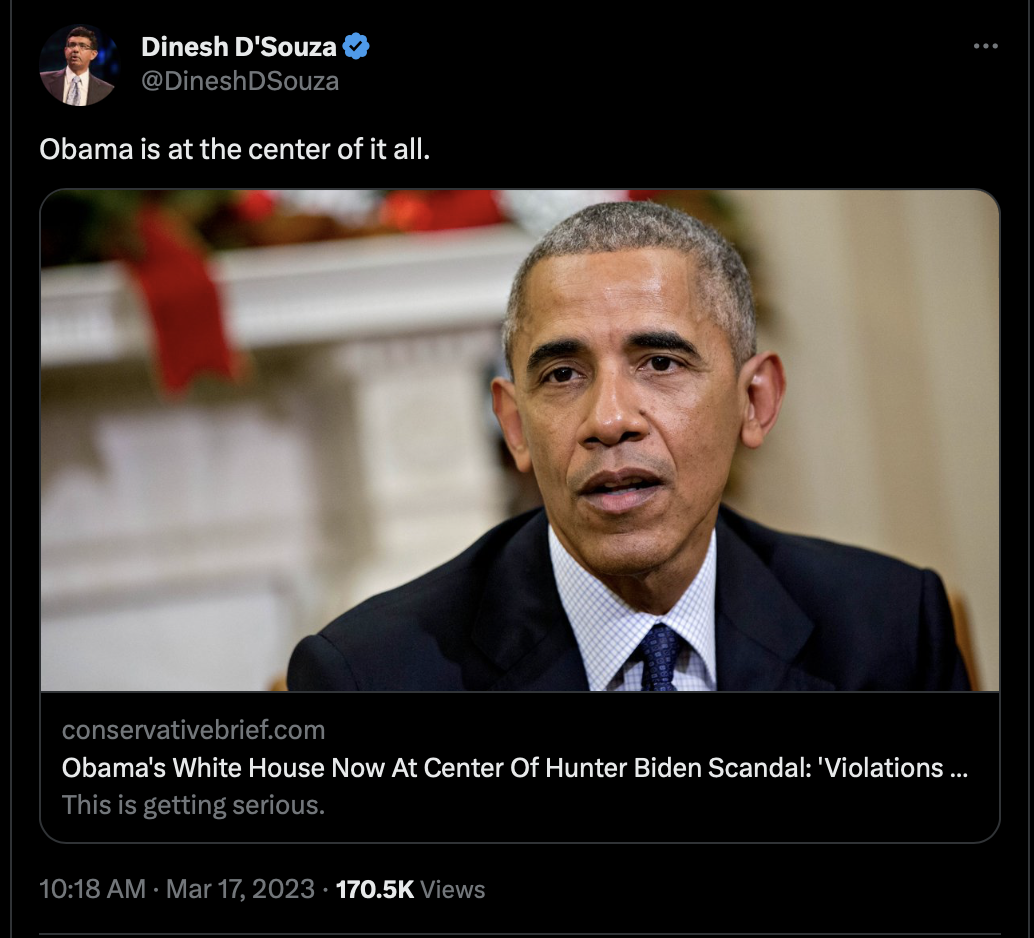Select the tweet text about Obama

[234, 149]
